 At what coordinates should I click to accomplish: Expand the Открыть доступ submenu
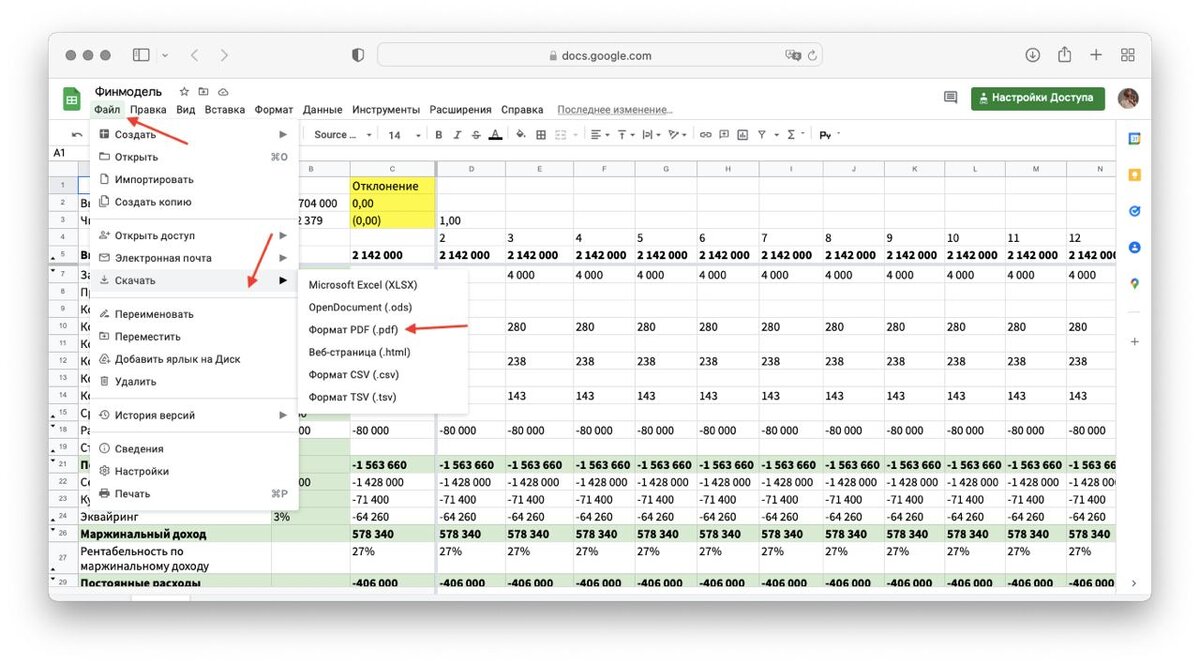click(194, 236)
